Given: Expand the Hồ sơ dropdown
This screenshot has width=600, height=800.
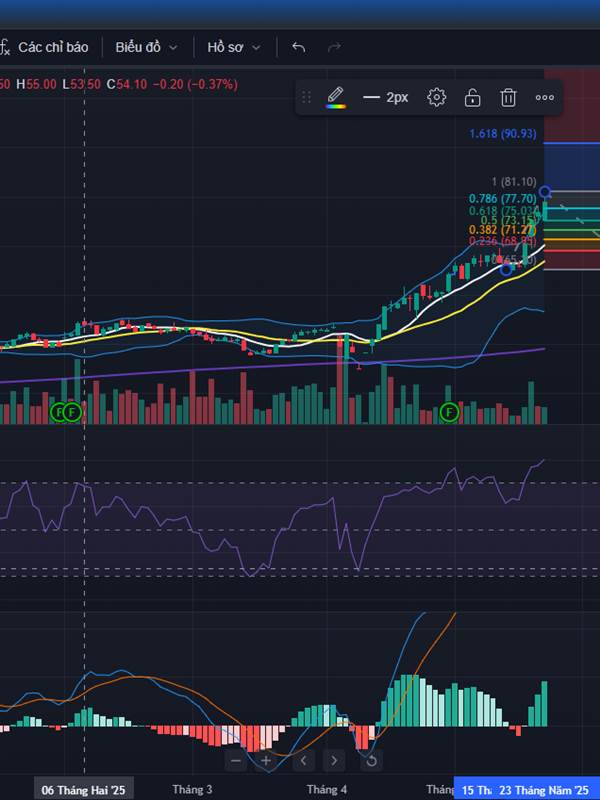Looking at the screenshot, I should [234, 47].
